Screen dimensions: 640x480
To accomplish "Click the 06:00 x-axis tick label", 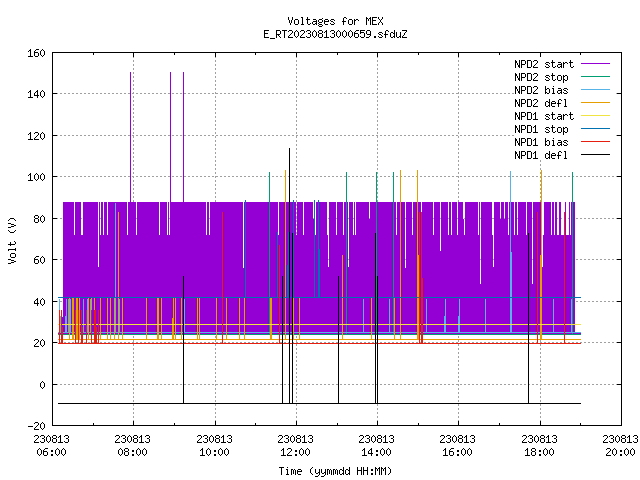I will pyautogui.click(x=51, y=452).
